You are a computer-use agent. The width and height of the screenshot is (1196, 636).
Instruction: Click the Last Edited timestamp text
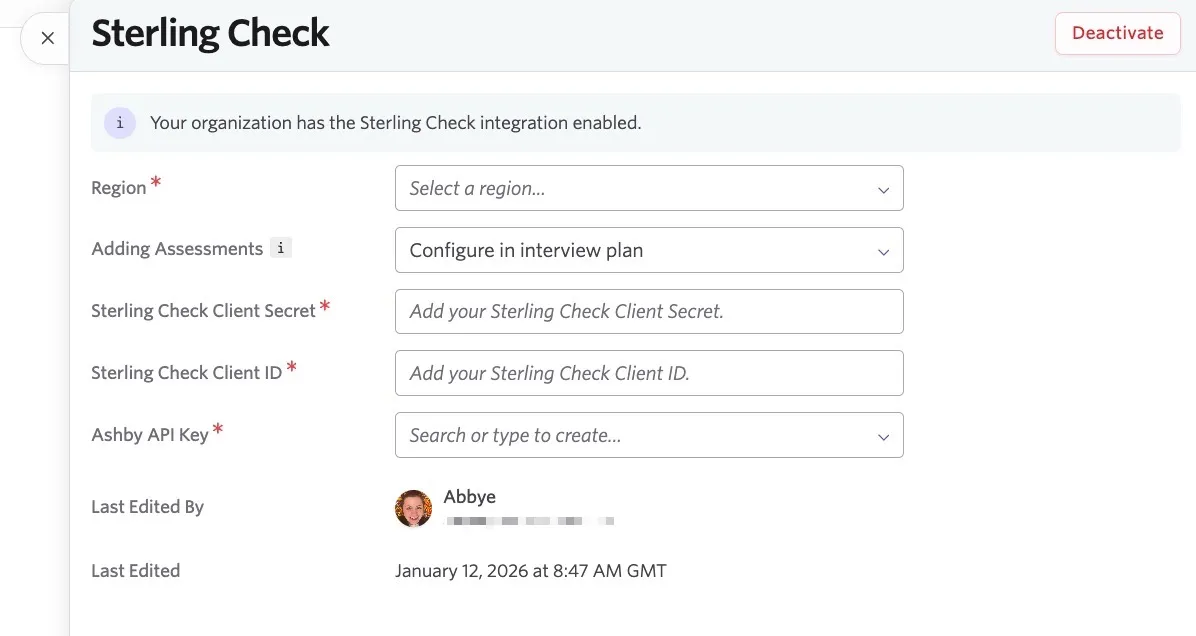(x=531, y=571)
